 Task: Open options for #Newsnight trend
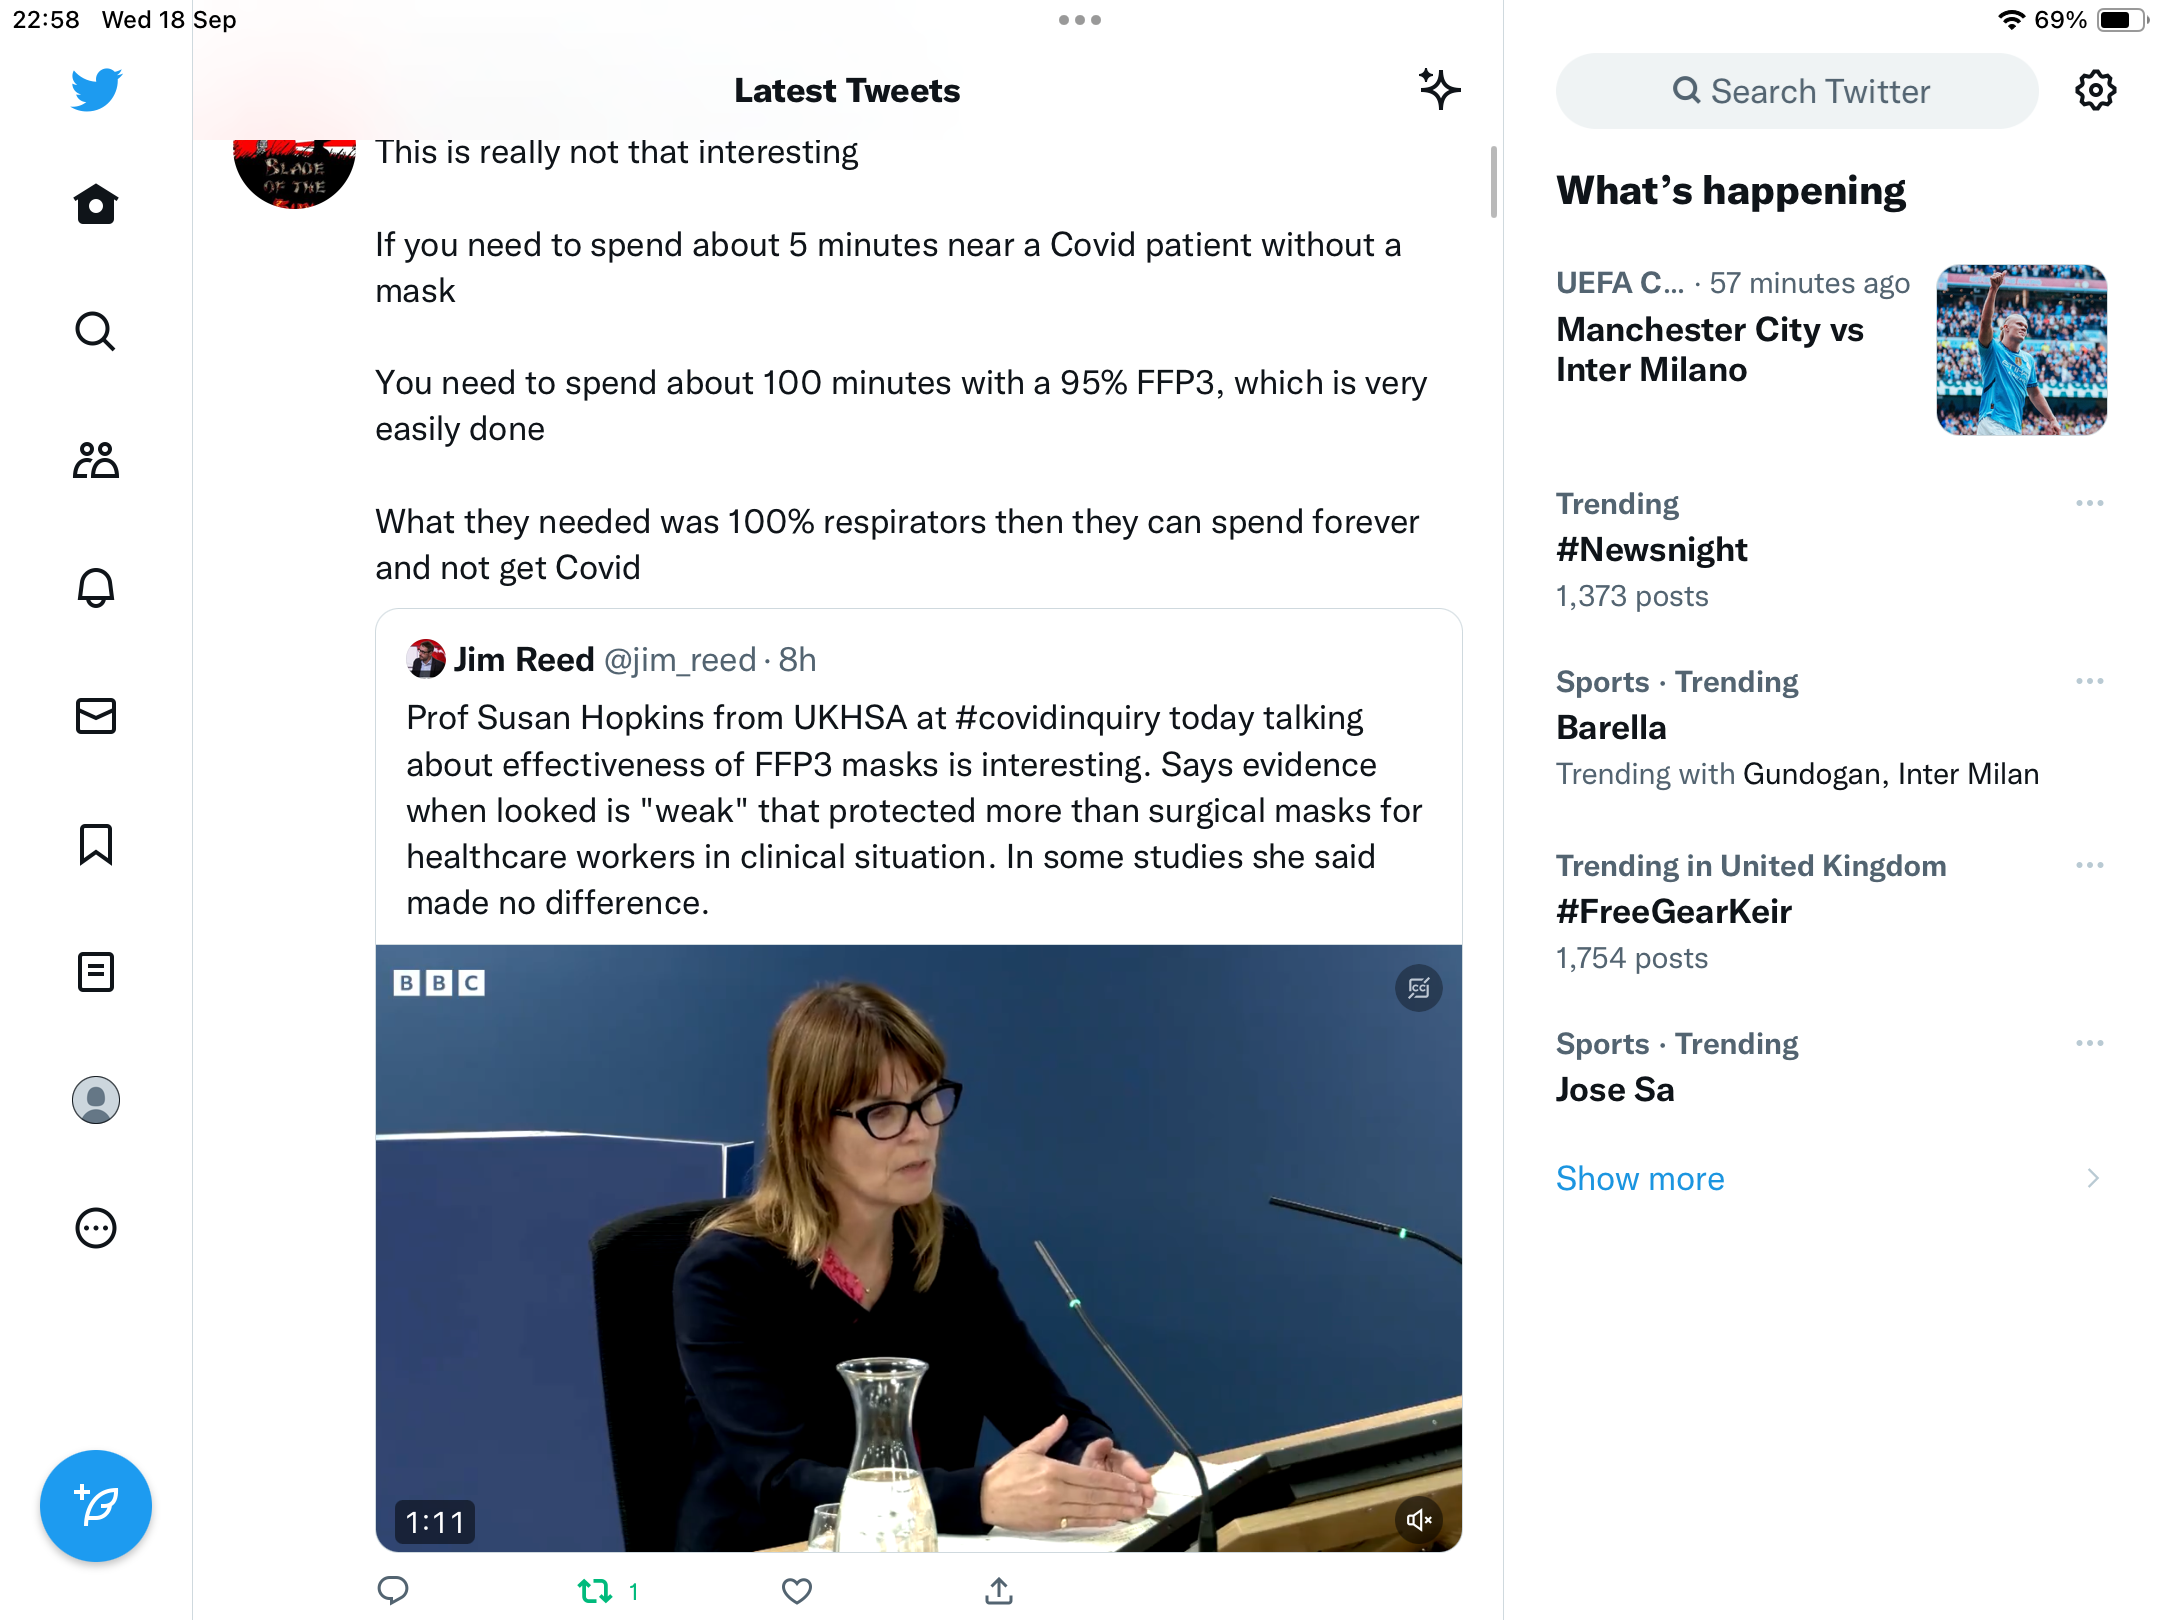tap(2089, 503)
